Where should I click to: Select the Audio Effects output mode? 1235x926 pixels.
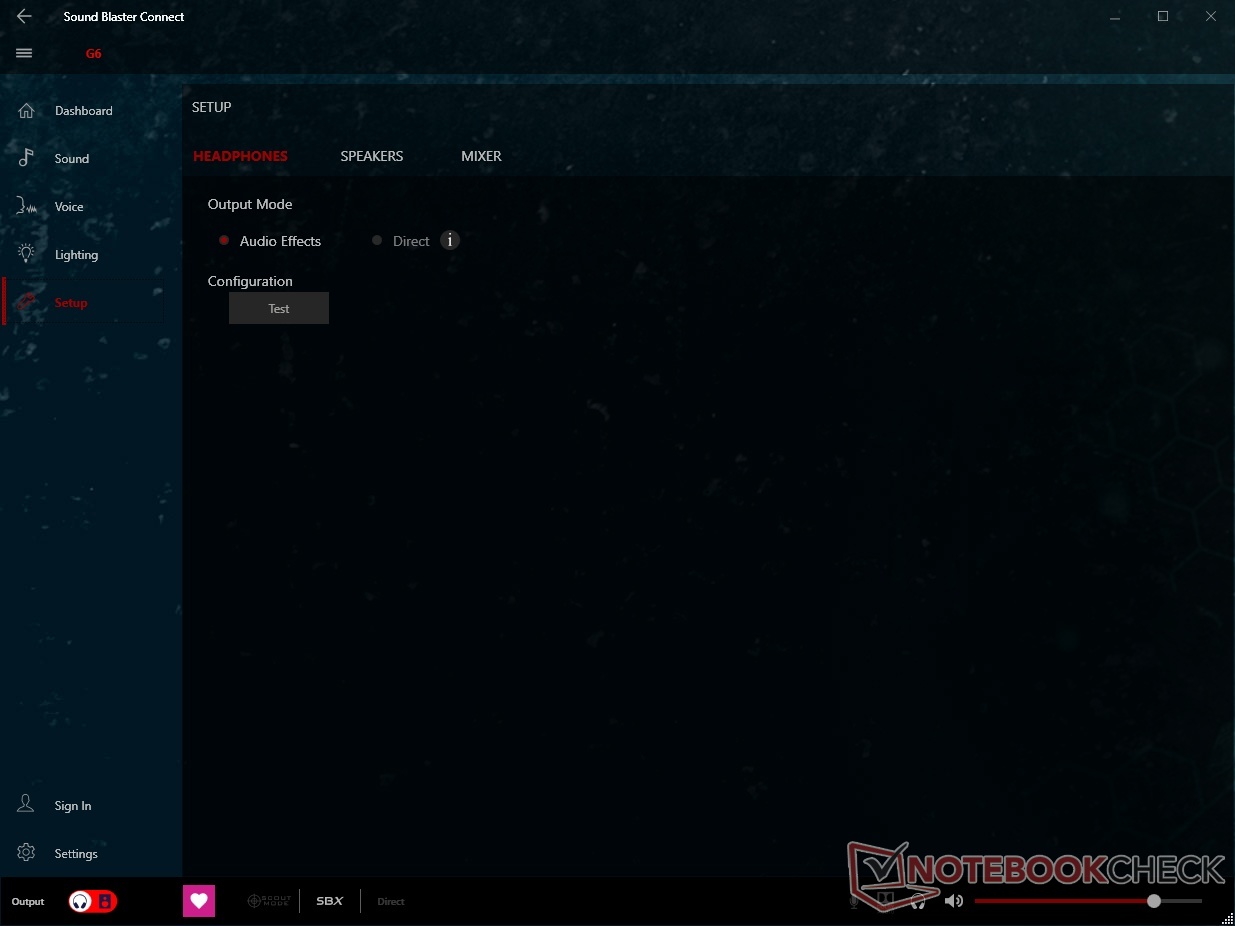tap(224, 241)
